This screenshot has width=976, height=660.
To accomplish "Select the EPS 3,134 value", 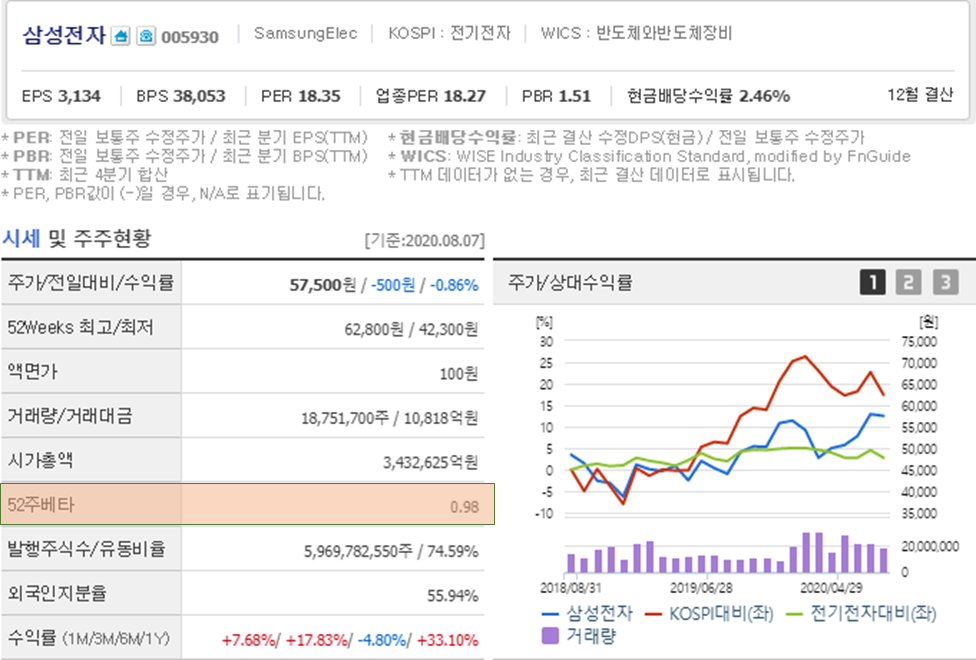I will click(x=61, y=96).
